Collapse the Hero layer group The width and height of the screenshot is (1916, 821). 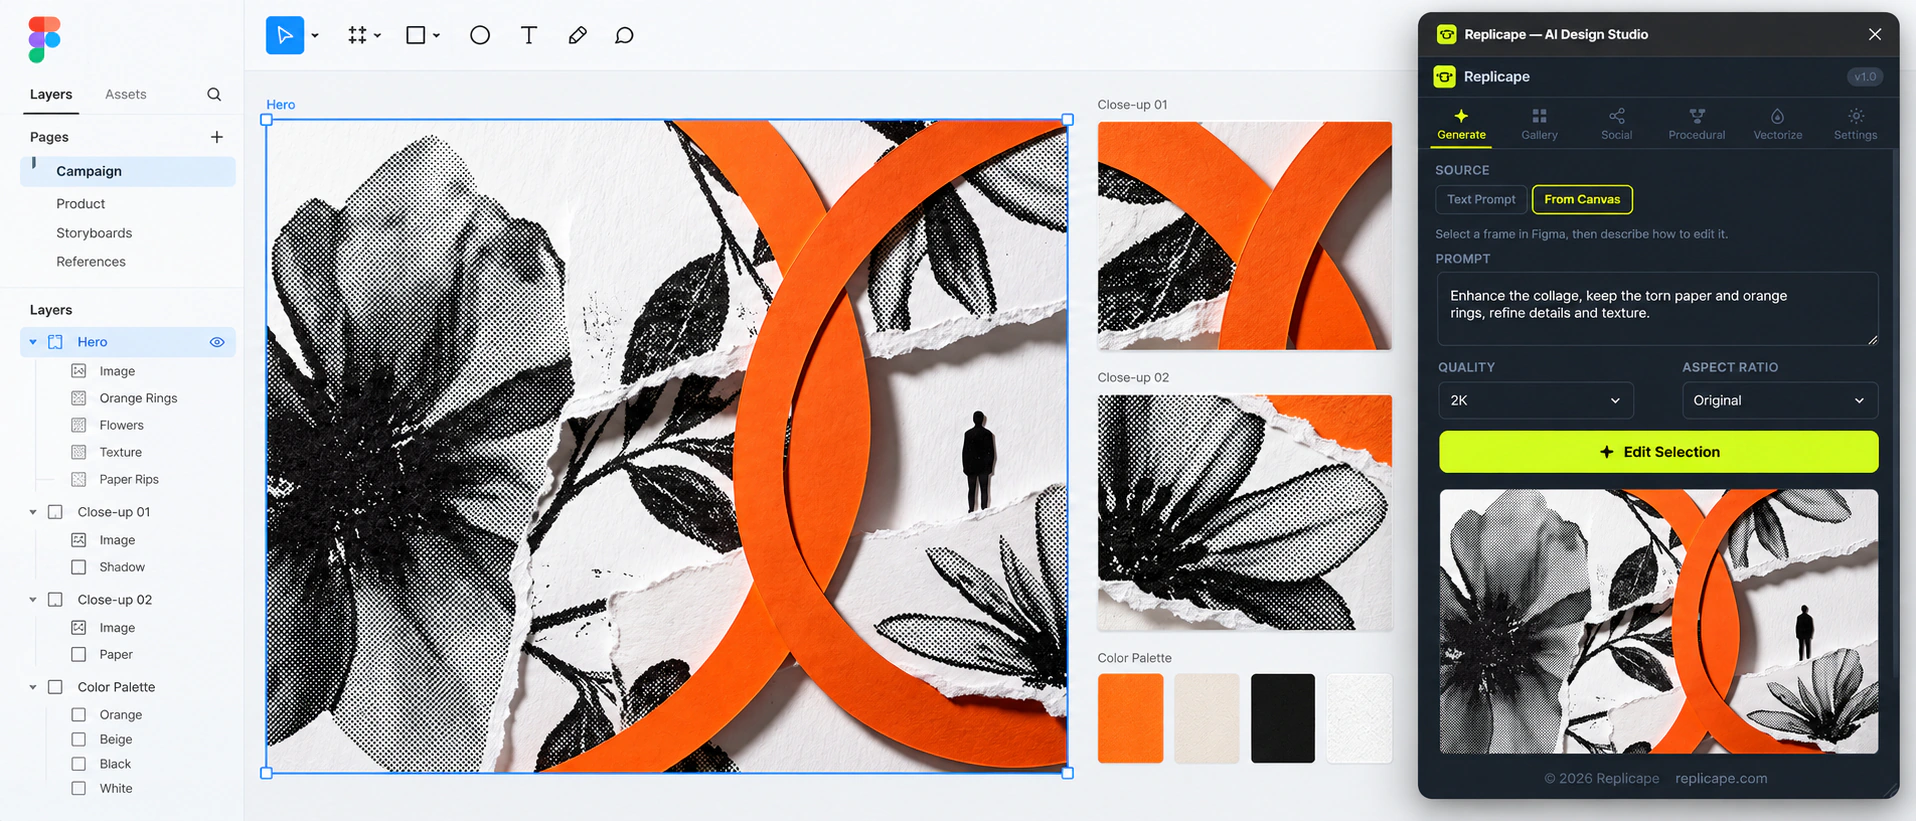point(33,342)
